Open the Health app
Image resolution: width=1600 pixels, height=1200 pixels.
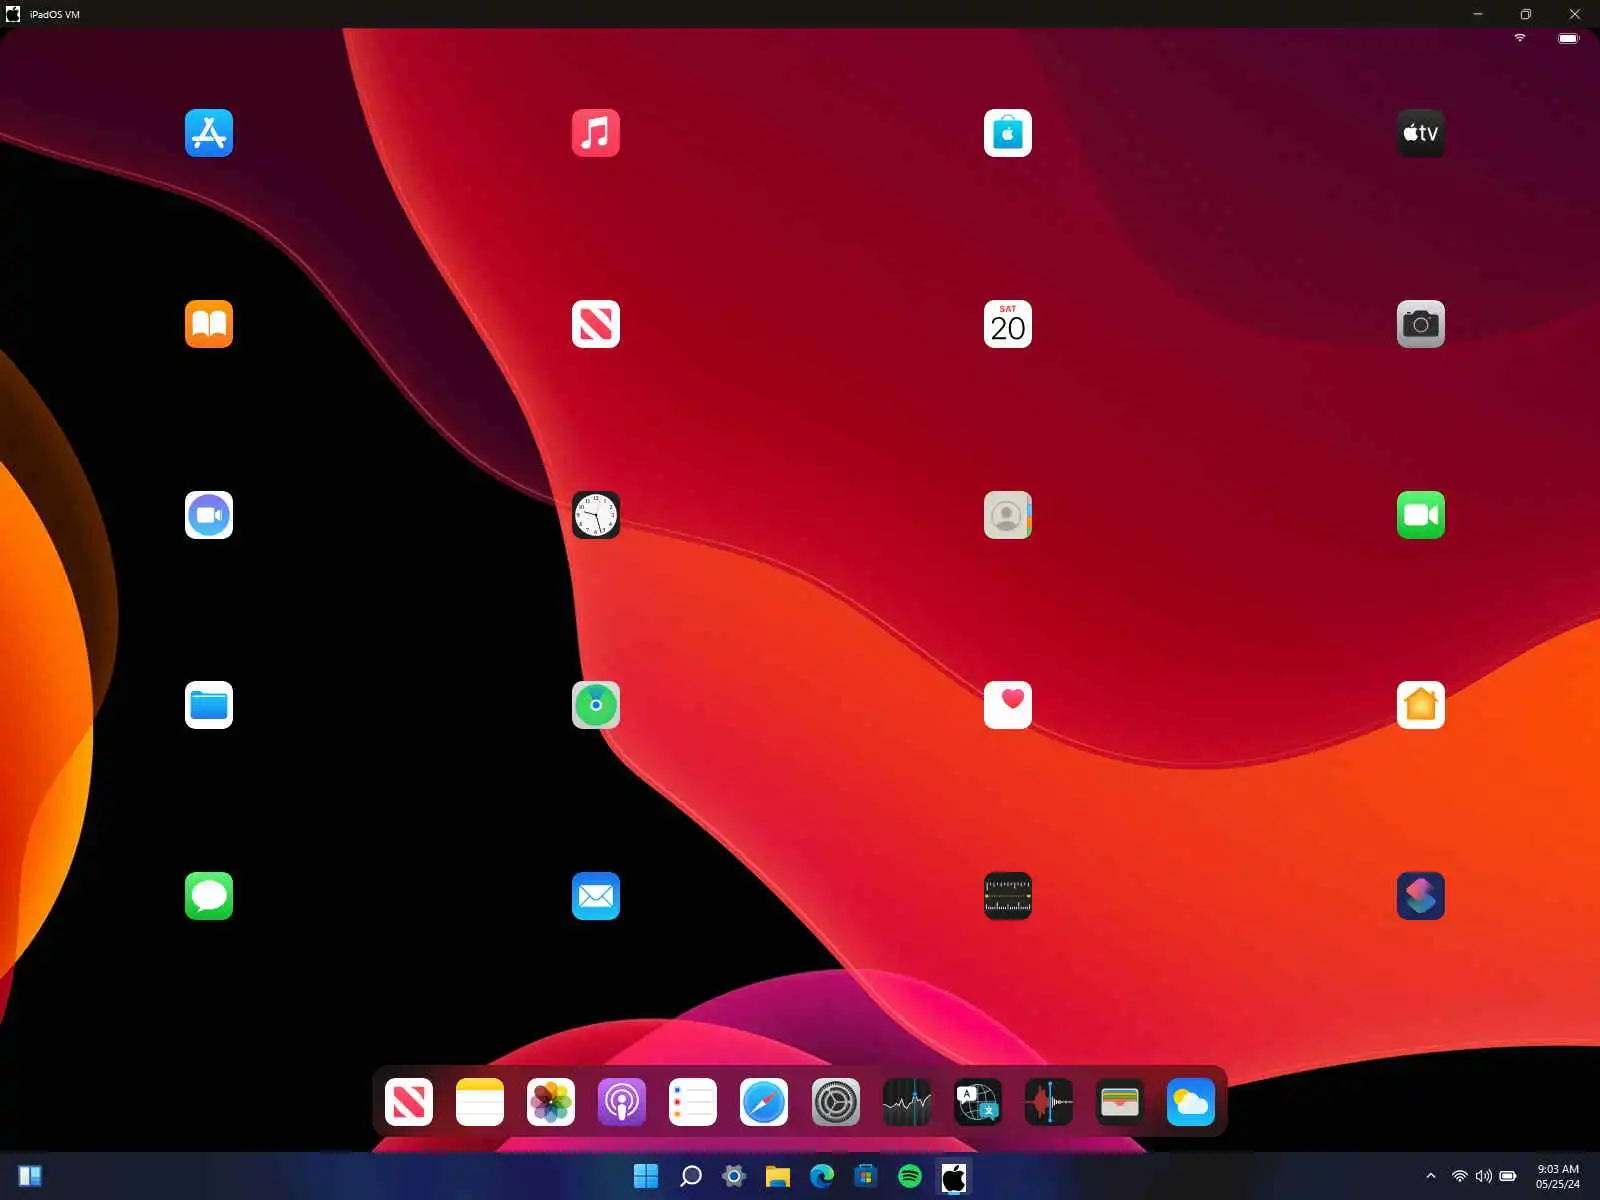tap(1008, 705)
